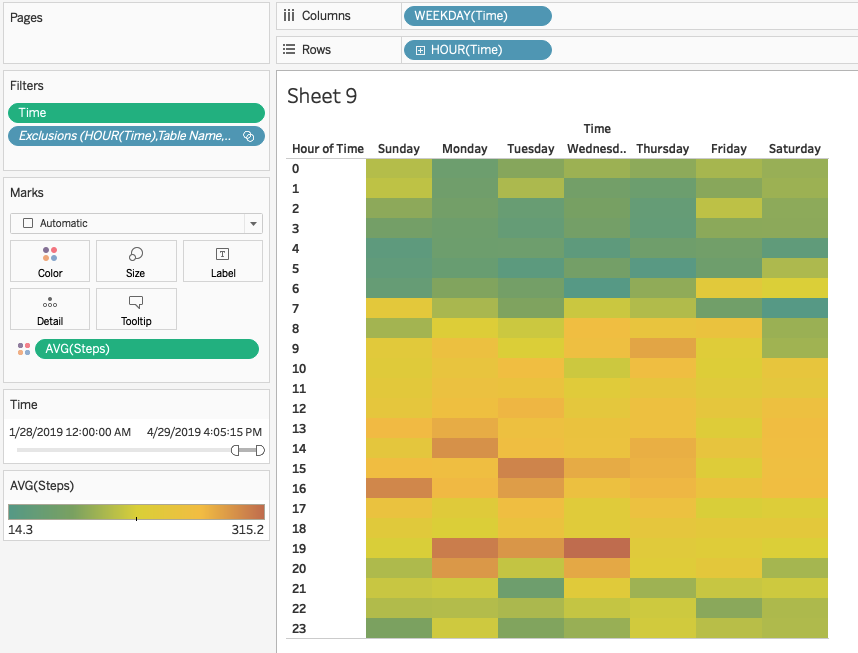This screenshot has height=653, width=858.
Task: Select the Saturday hour 7 heatmap cell
Action: [x=795, y=308]
